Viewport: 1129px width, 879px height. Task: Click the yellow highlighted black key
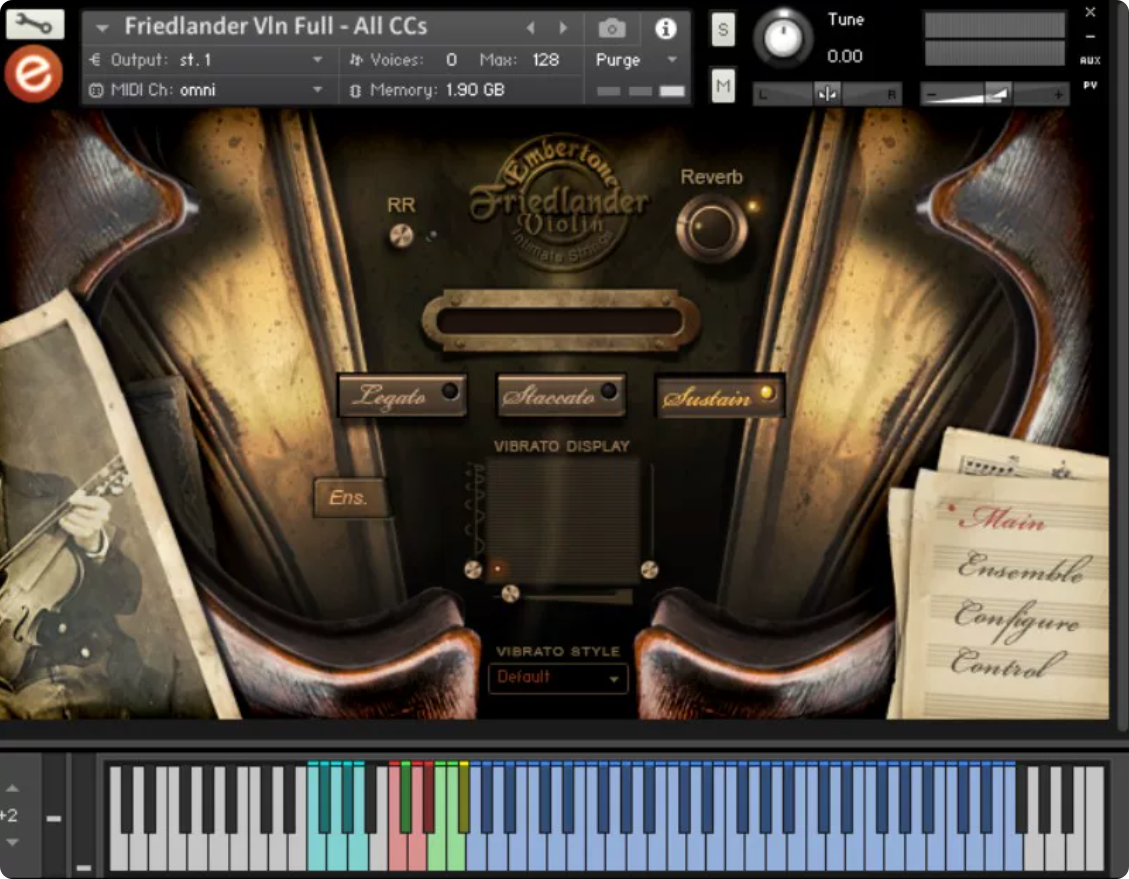pyautogui.click(x=464, y=799)
